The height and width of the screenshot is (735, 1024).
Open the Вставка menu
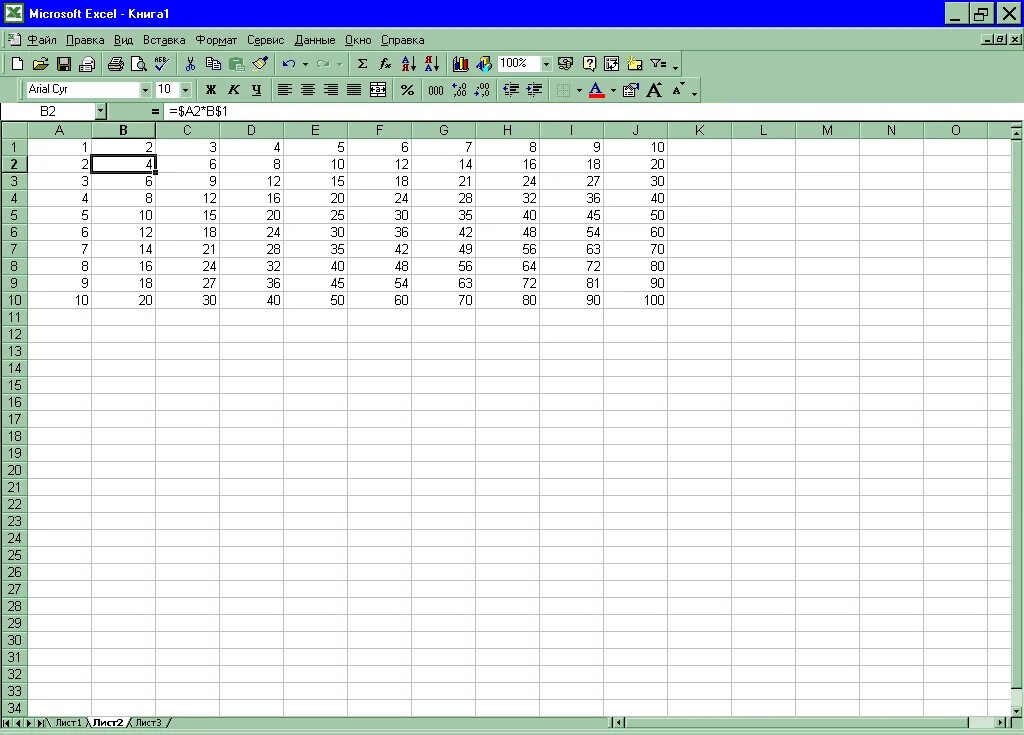click(x=164, y=41)
